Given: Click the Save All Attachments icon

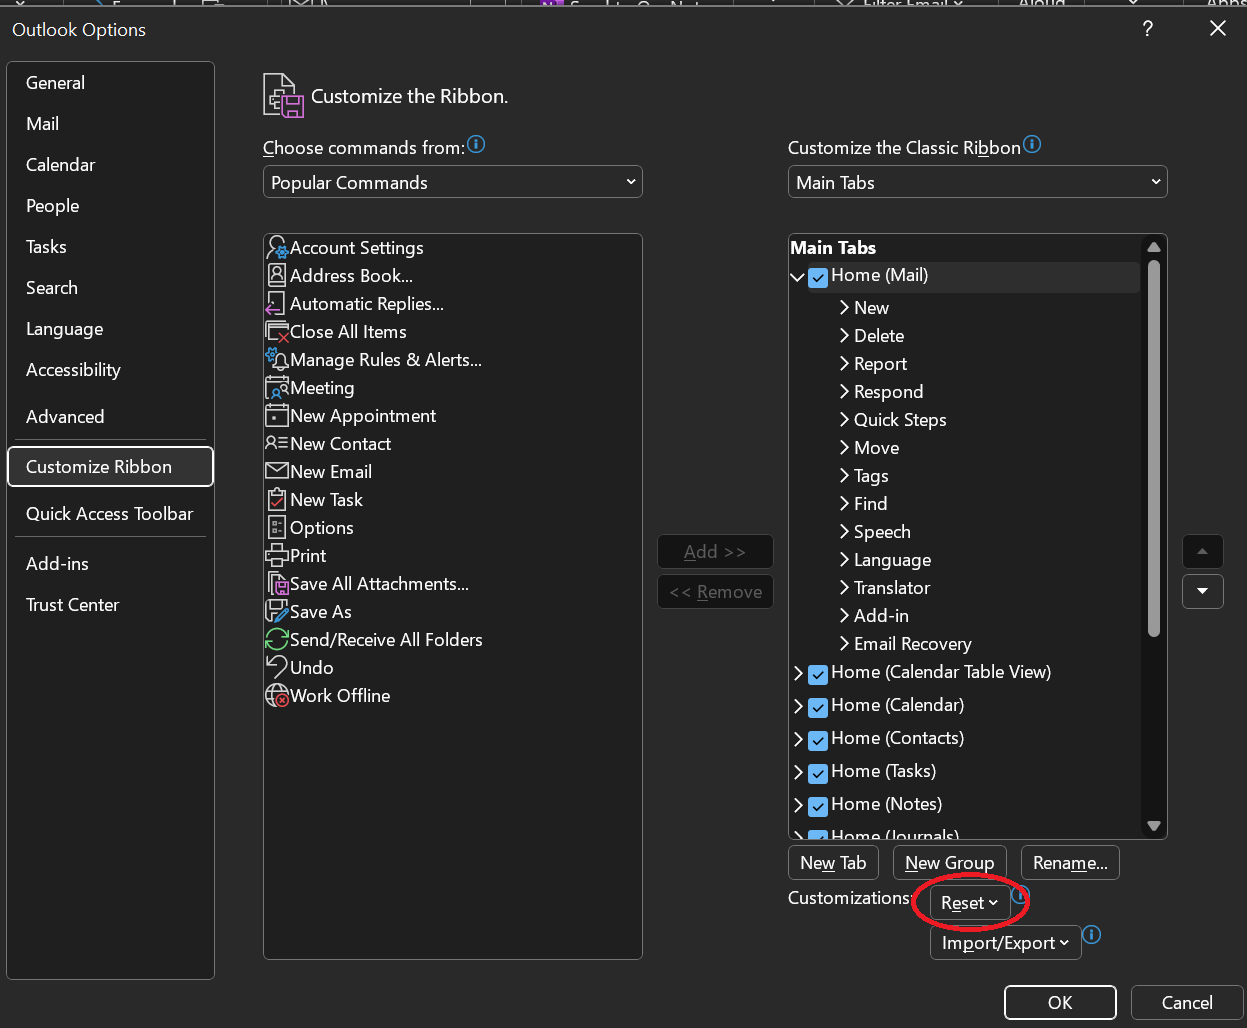Looking at the screenshot, I should click(277, 584).
